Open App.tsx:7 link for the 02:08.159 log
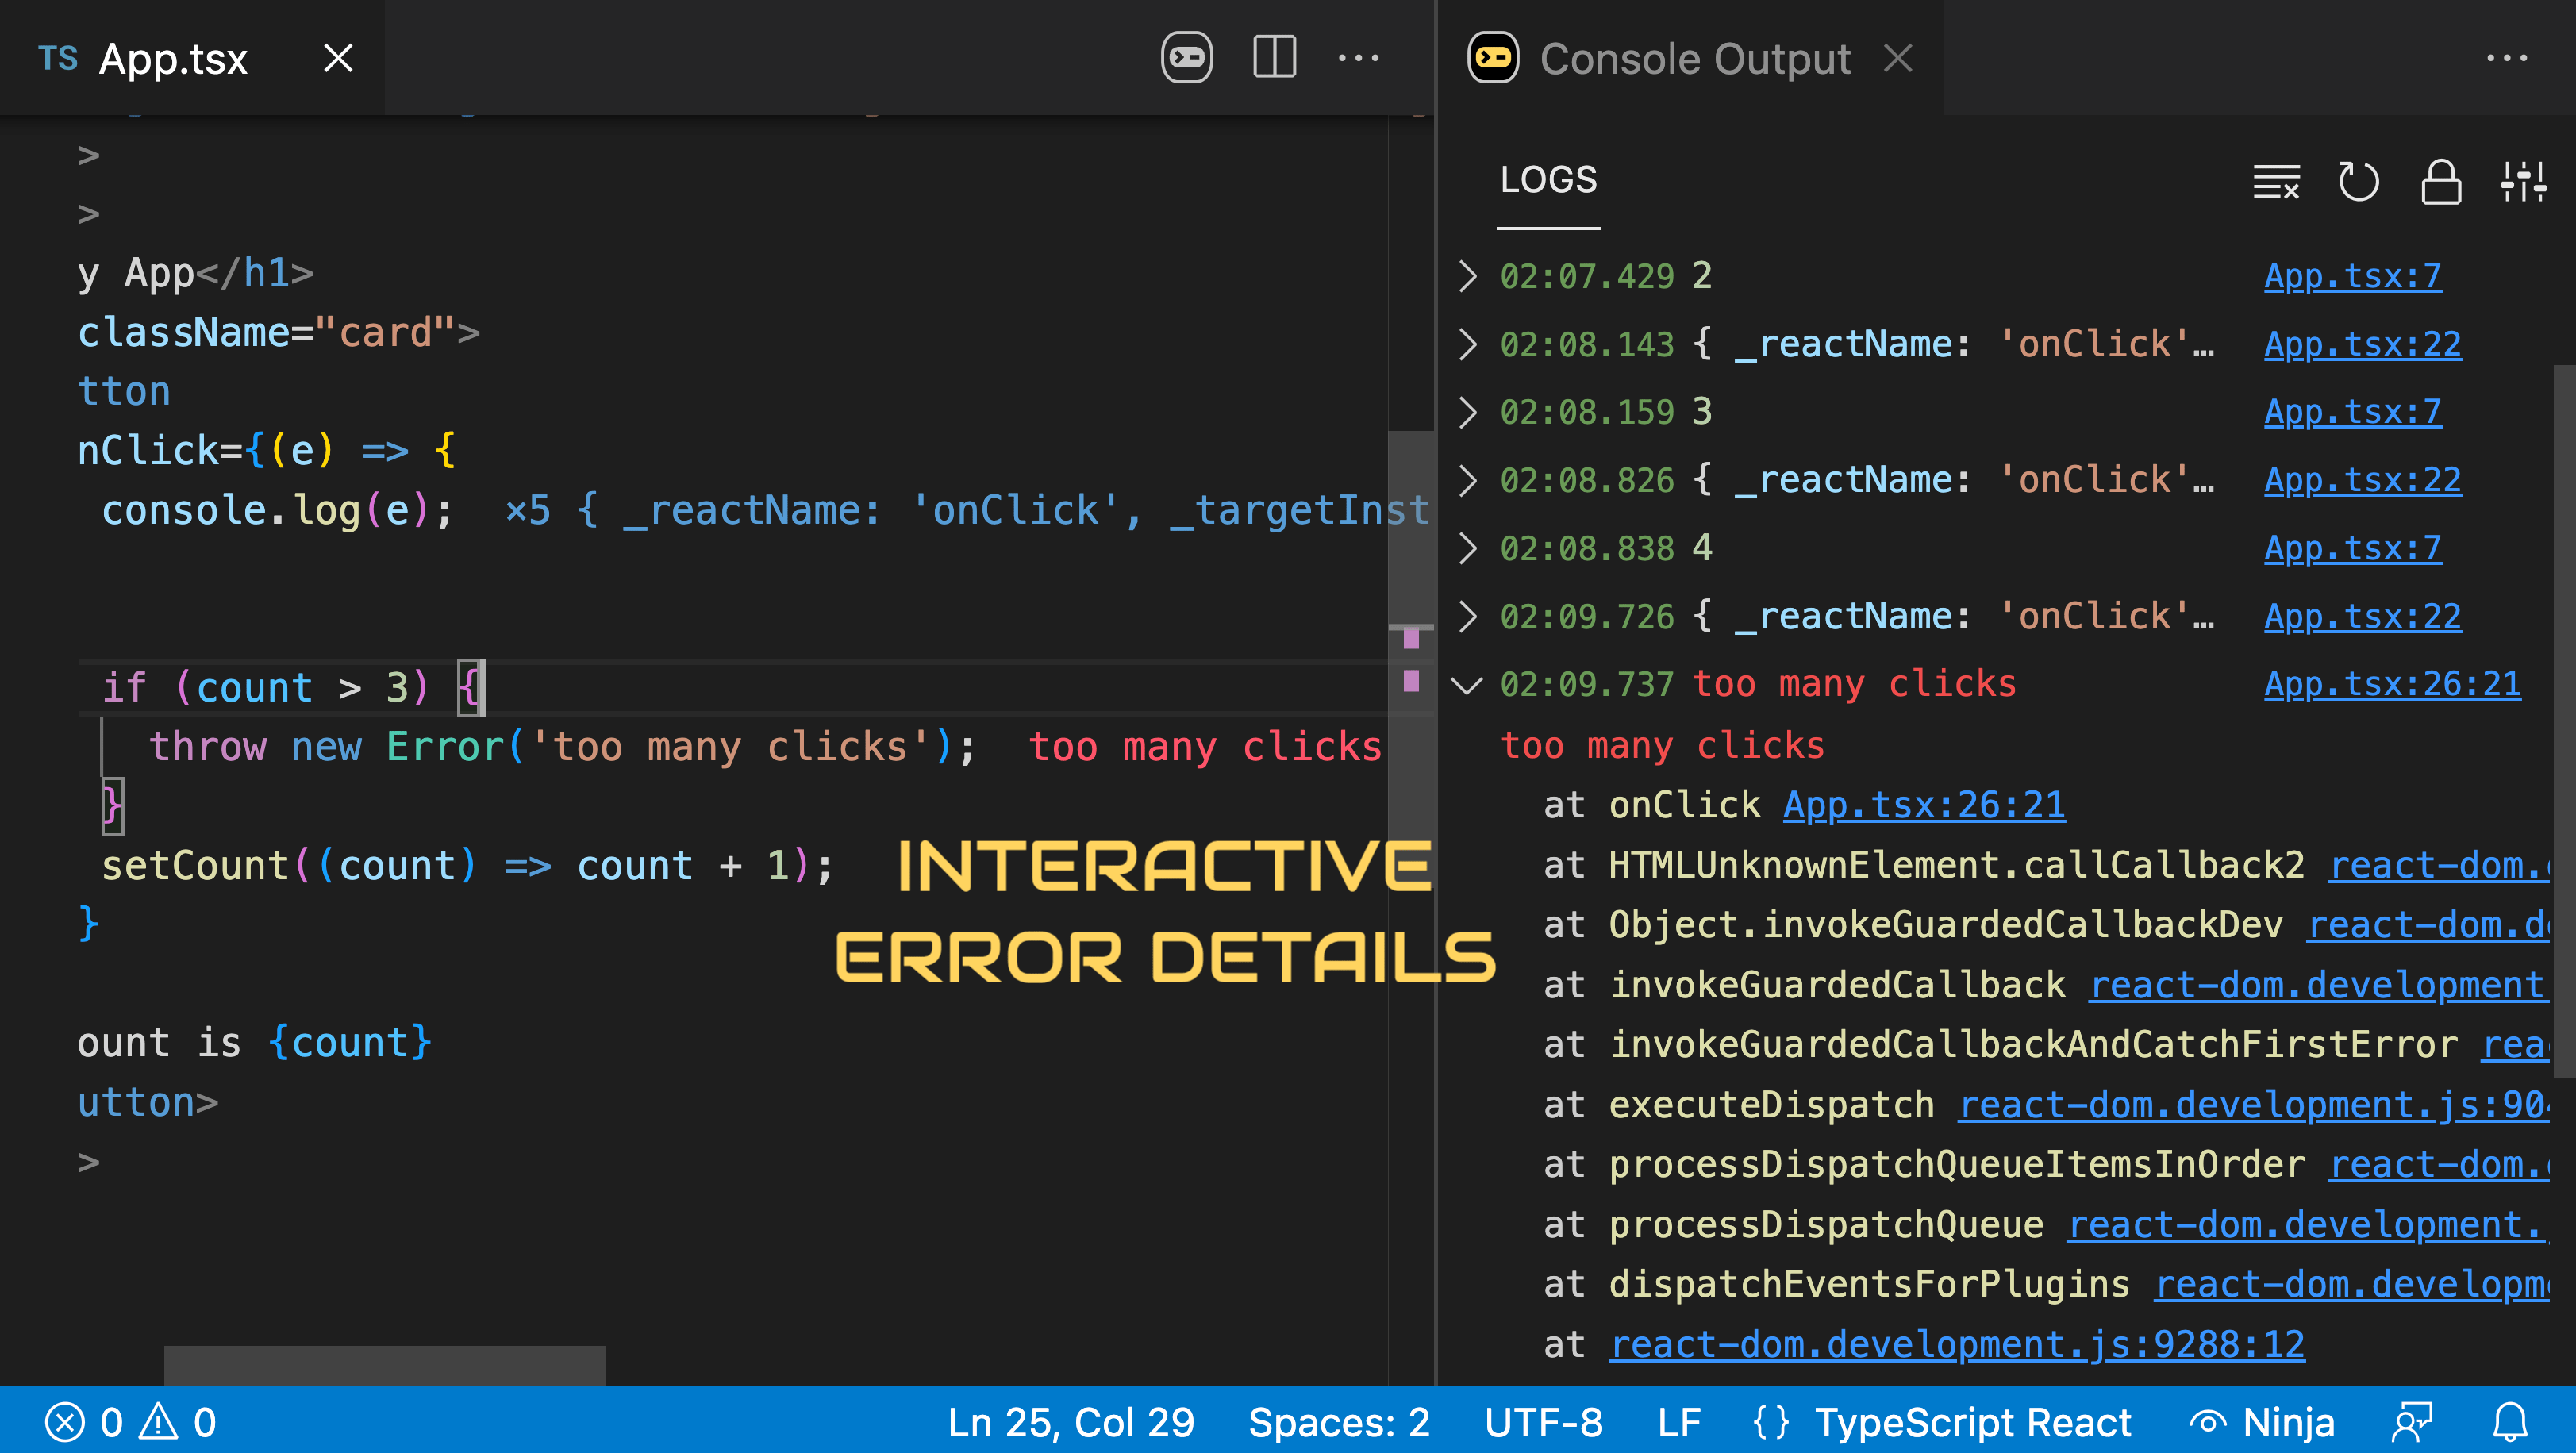Viewport: 2576px width, 1453px height. pos(2352,411)
